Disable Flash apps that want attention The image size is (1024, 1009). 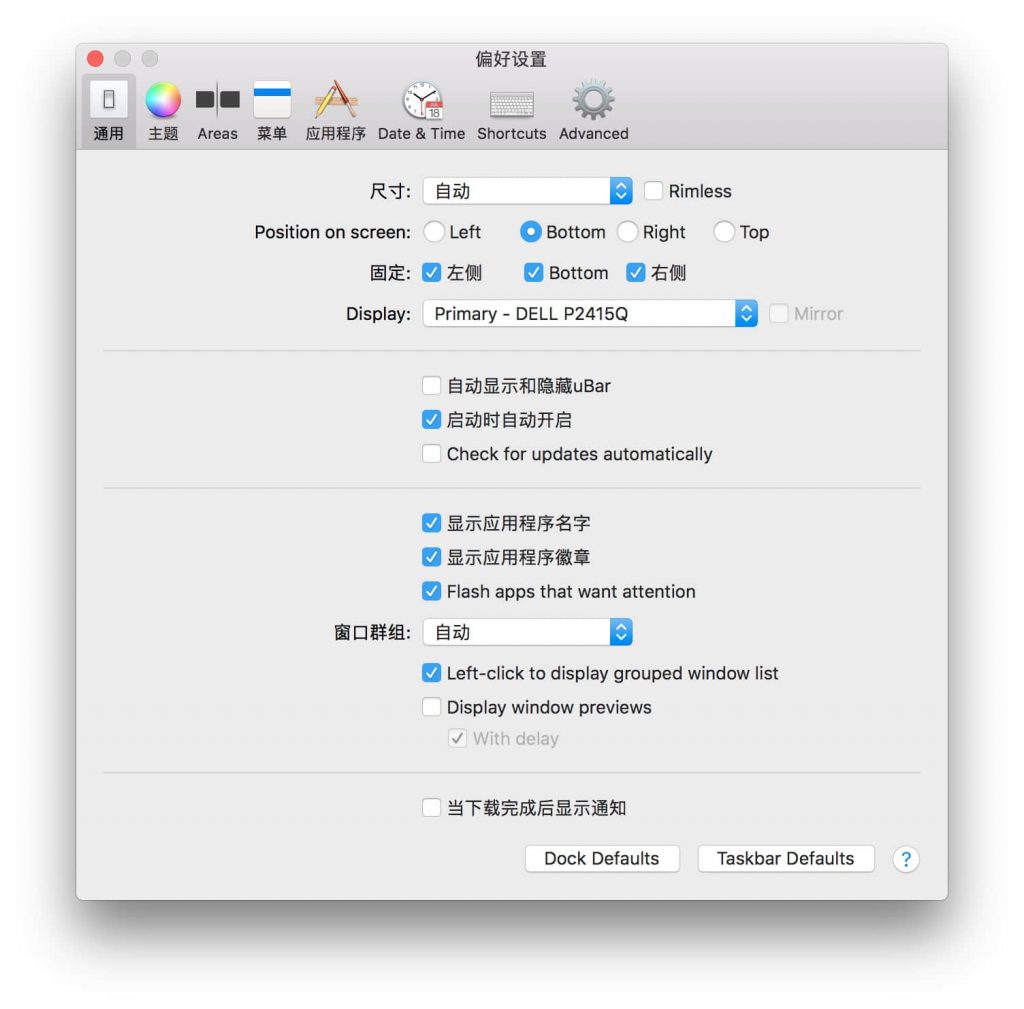click(432, 591)
